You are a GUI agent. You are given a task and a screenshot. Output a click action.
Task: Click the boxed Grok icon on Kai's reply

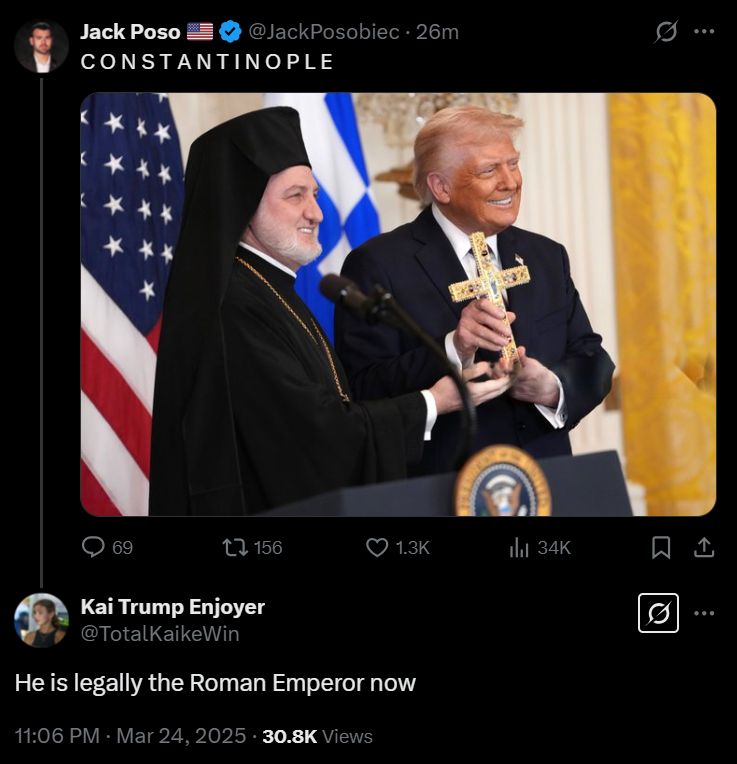(658, 613)
